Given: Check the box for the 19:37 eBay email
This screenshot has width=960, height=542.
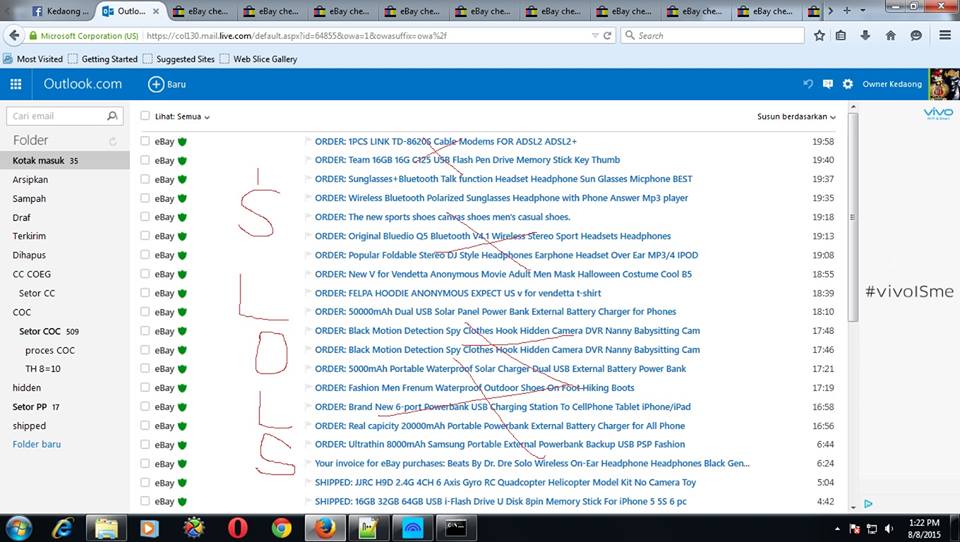Looking at the screenshot, I should (145, 179).
